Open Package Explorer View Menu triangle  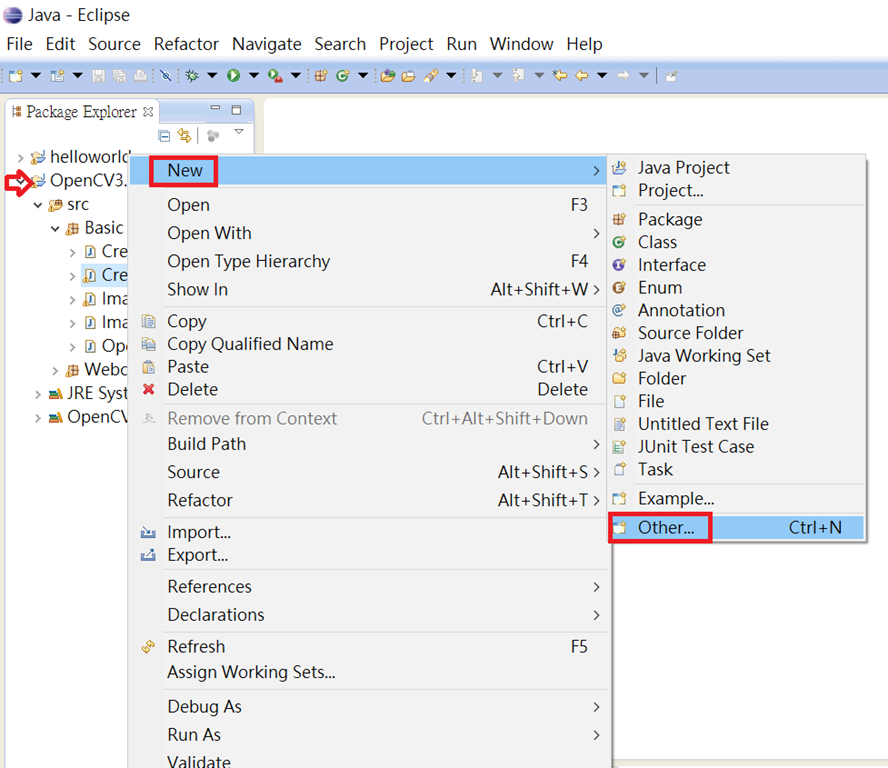click(239, 131)
